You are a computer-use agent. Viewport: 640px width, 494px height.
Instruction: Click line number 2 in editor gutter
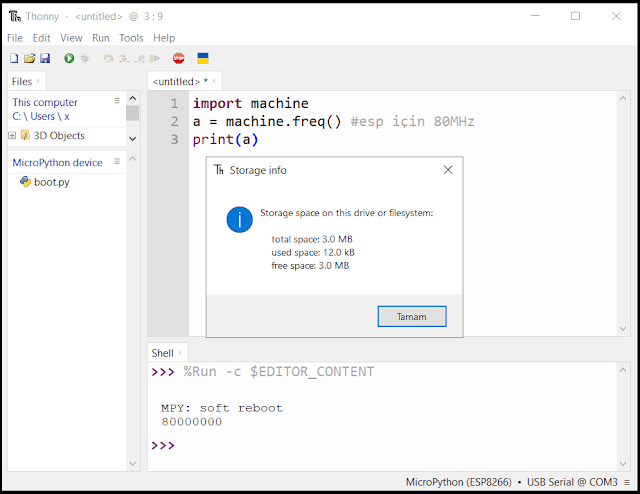(x=174, y=122)
